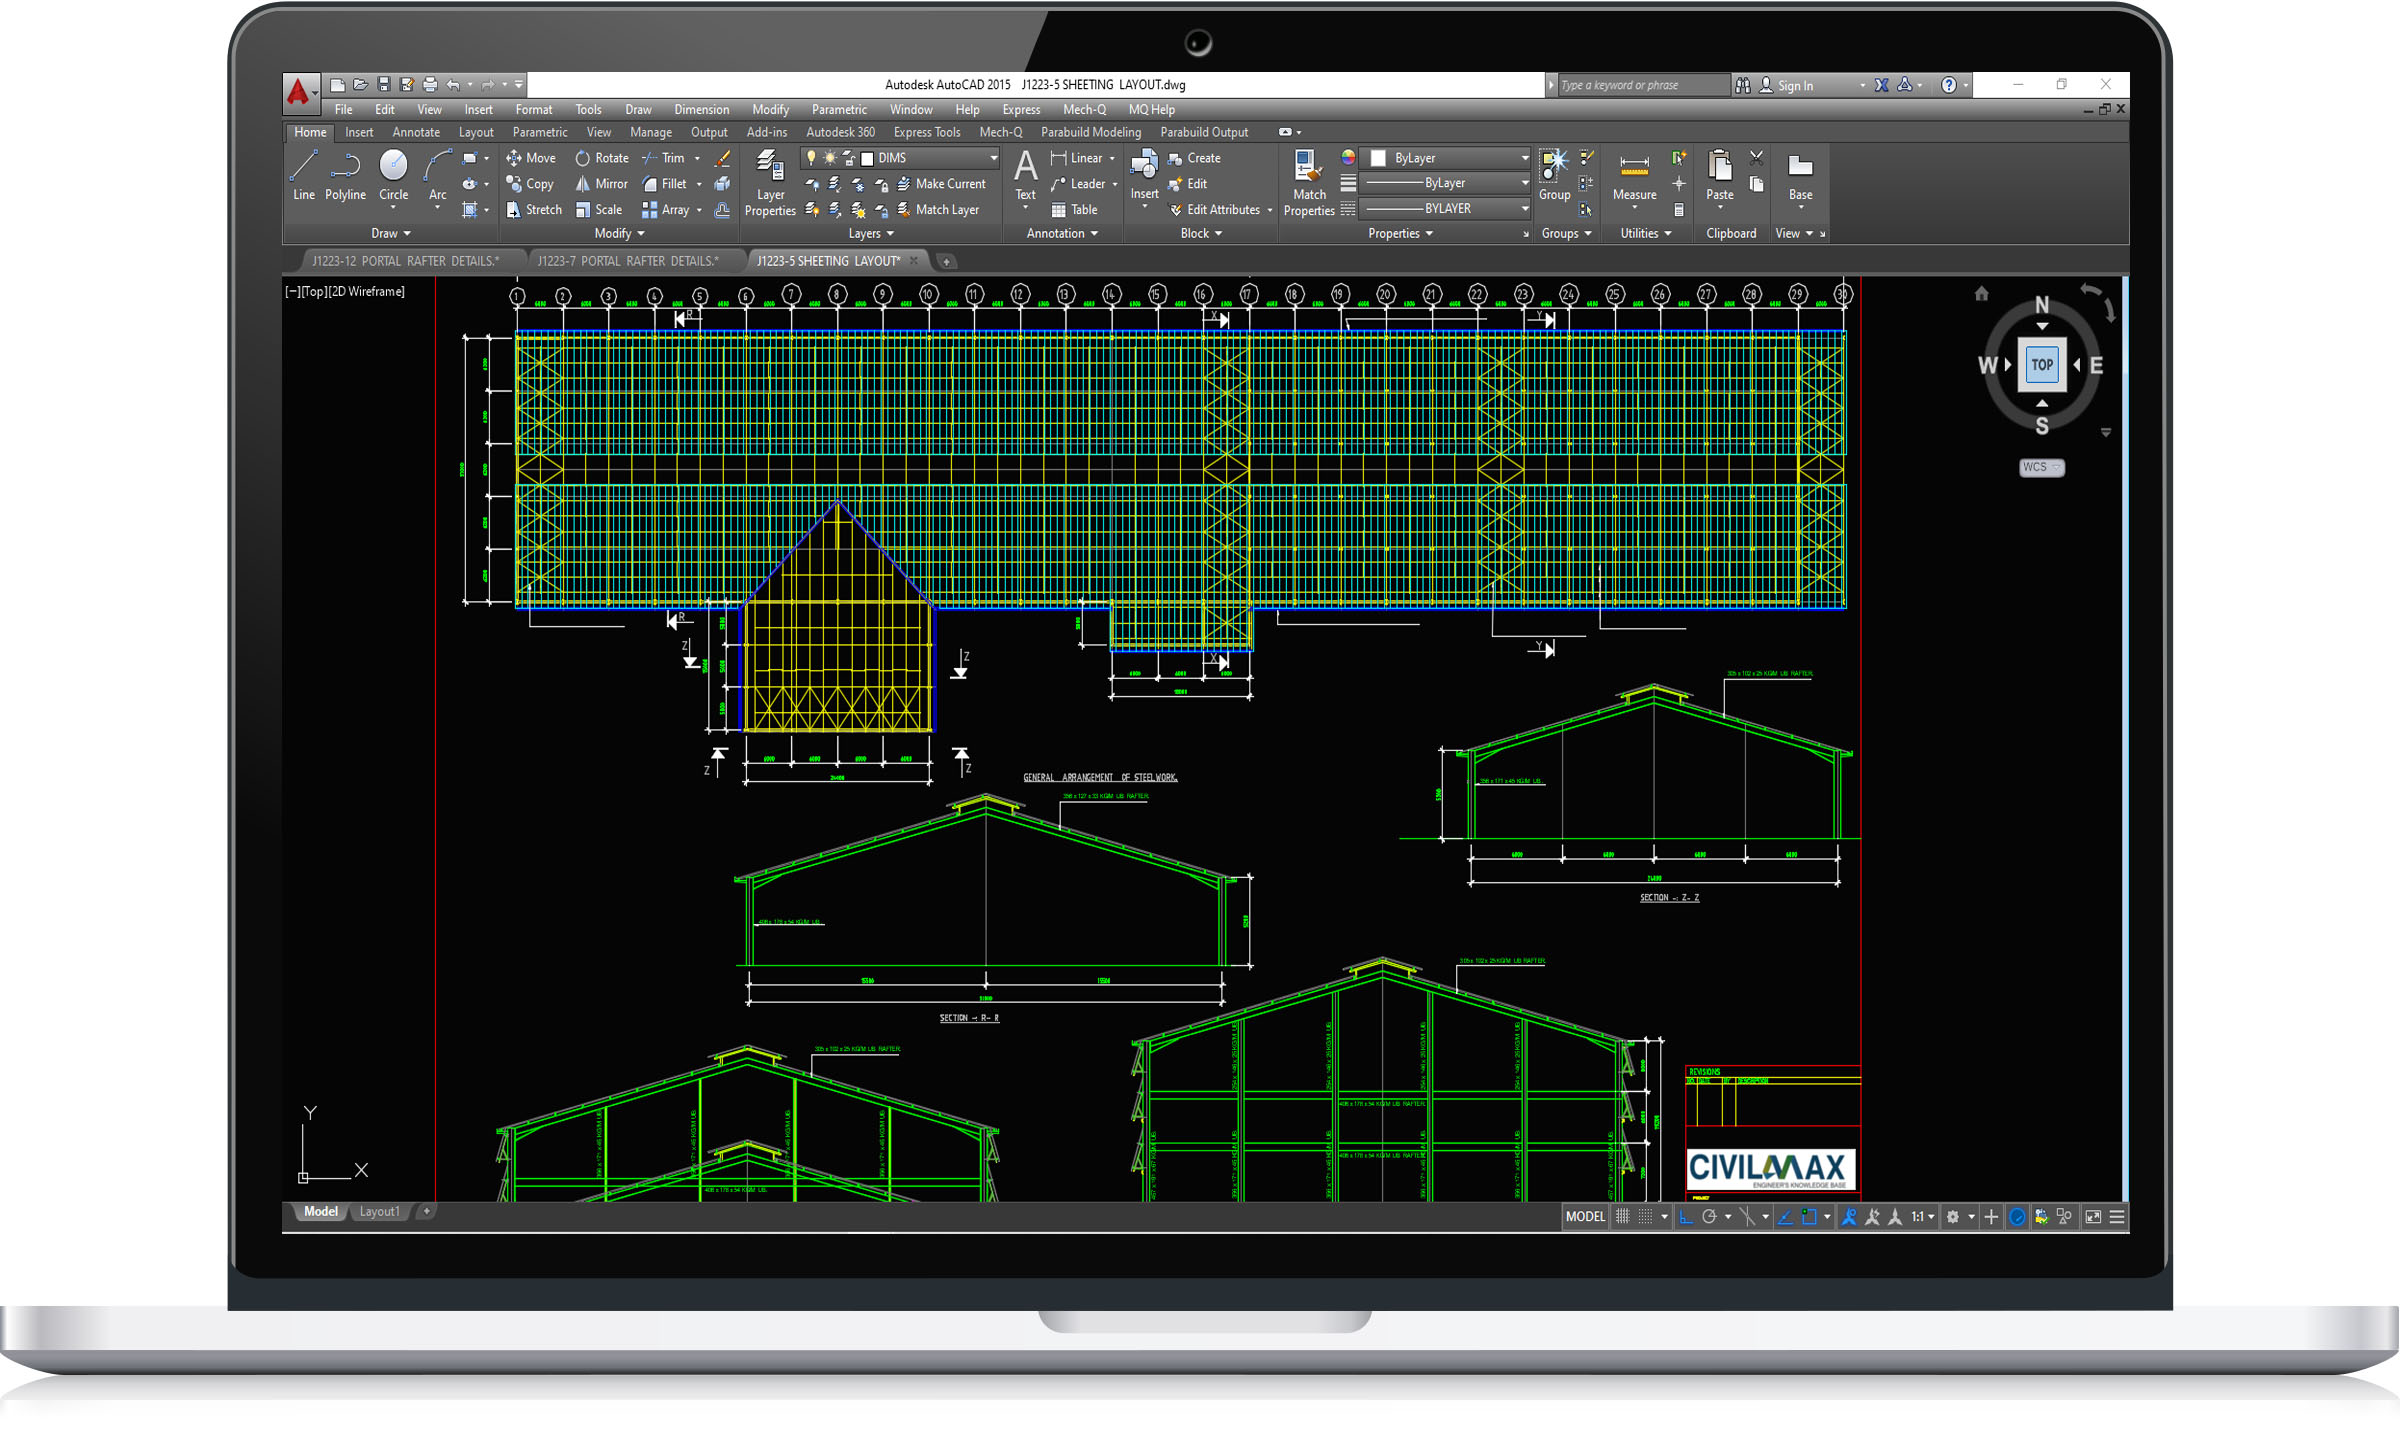Switch to the Annotate ribbon tab
Image resolution: width=2400 pixels, height=1444 pixels.
click(416, 132)
